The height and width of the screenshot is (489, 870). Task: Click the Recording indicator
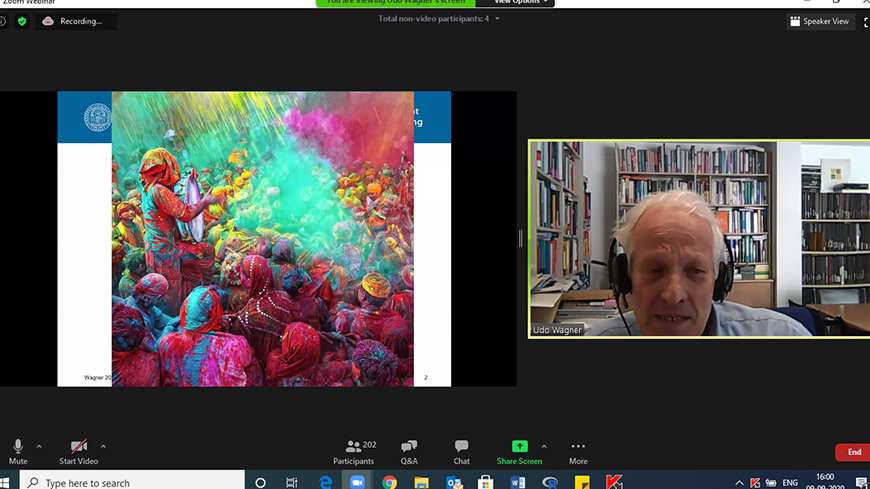coord(75,21)
